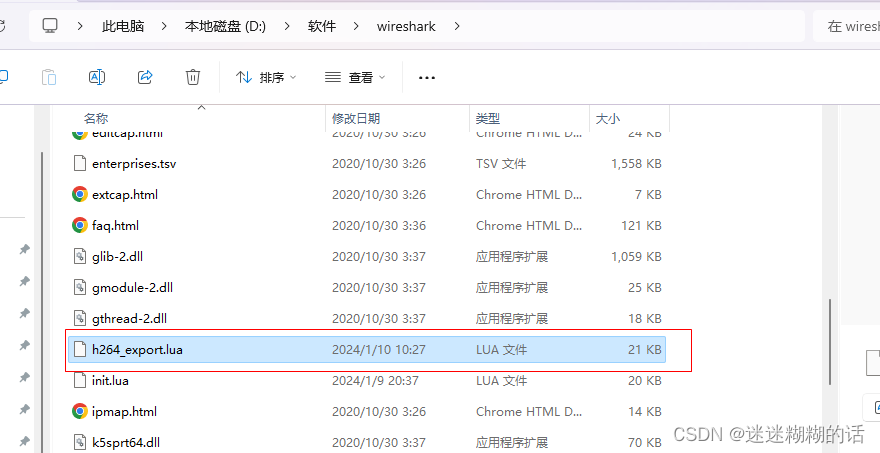The image size is (880, 453).
Task: Select the glib-2.dll file
Action: tap(366, 257)
